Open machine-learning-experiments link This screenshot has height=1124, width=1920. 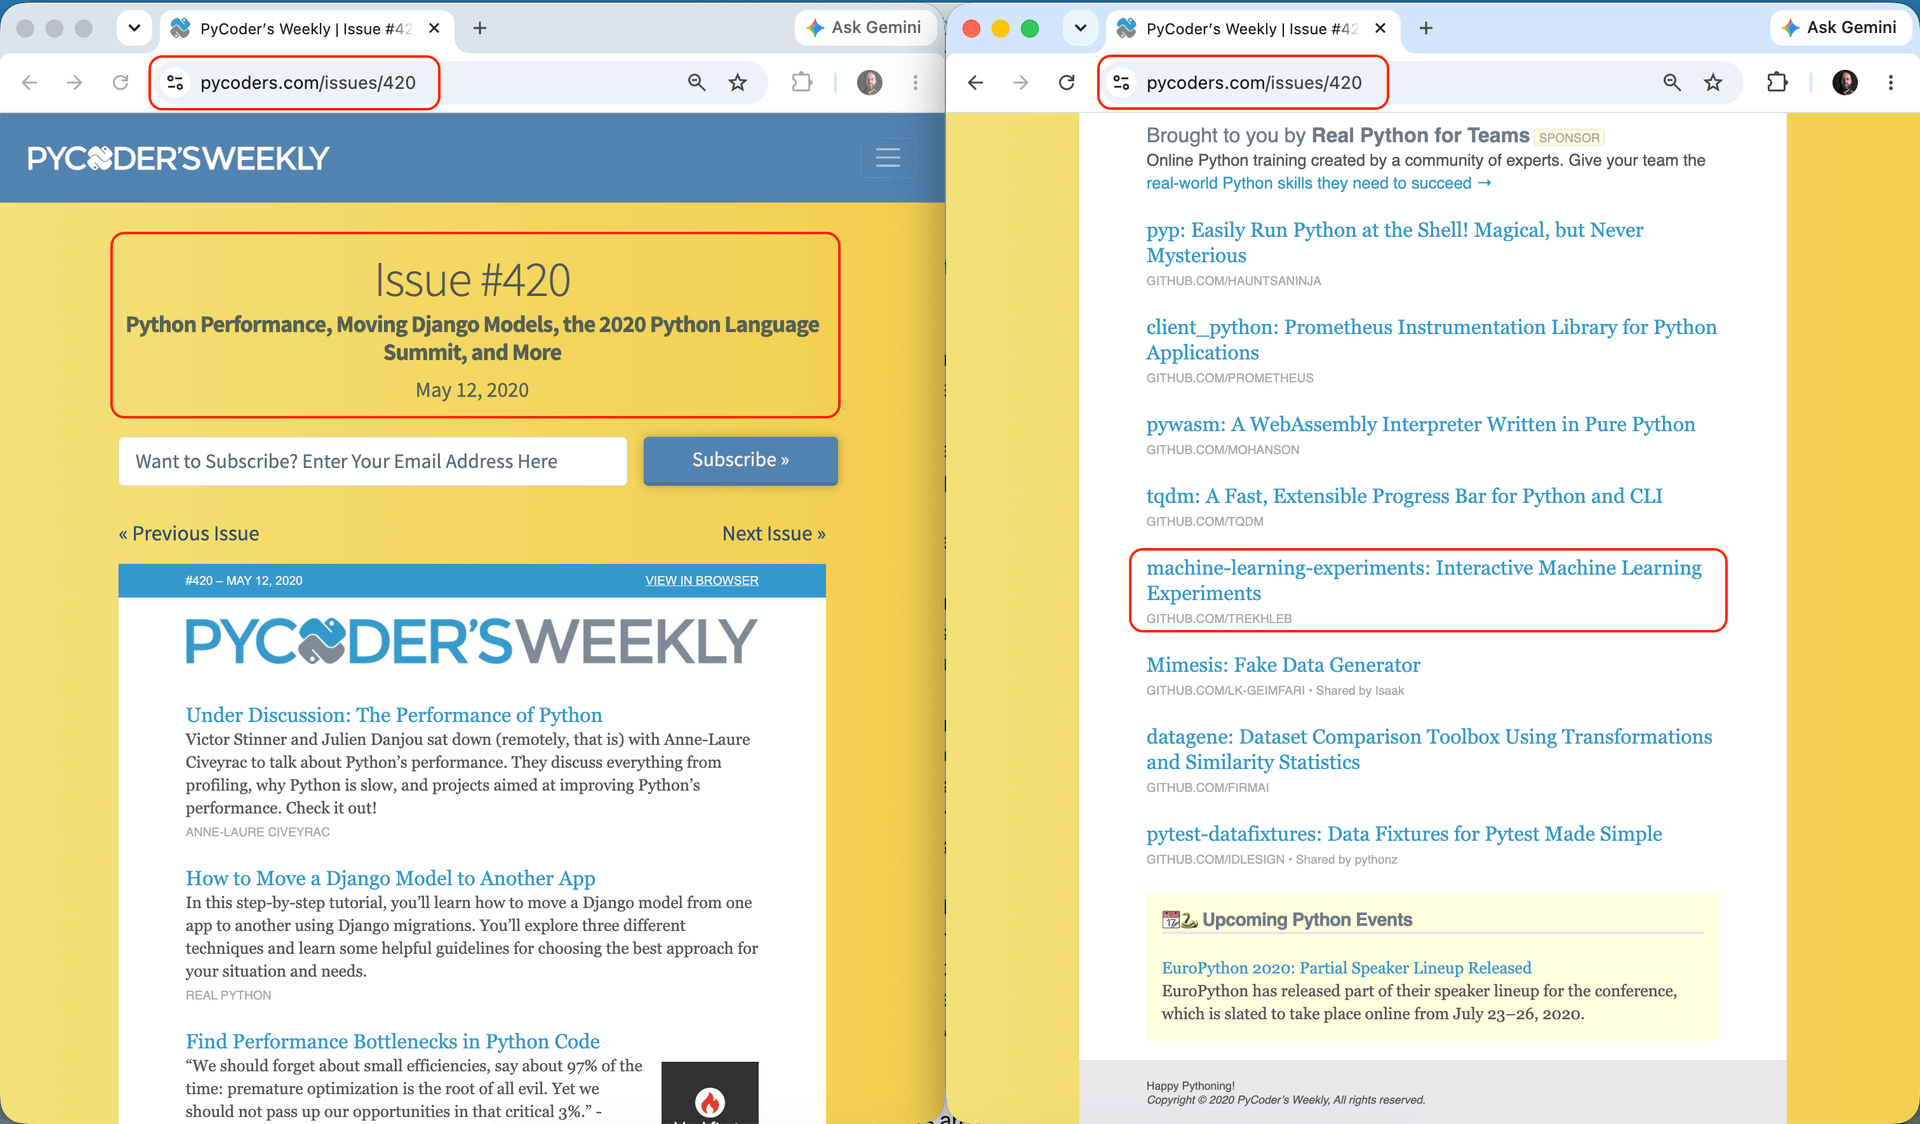pyautogui.click(x=1424, y=580)
